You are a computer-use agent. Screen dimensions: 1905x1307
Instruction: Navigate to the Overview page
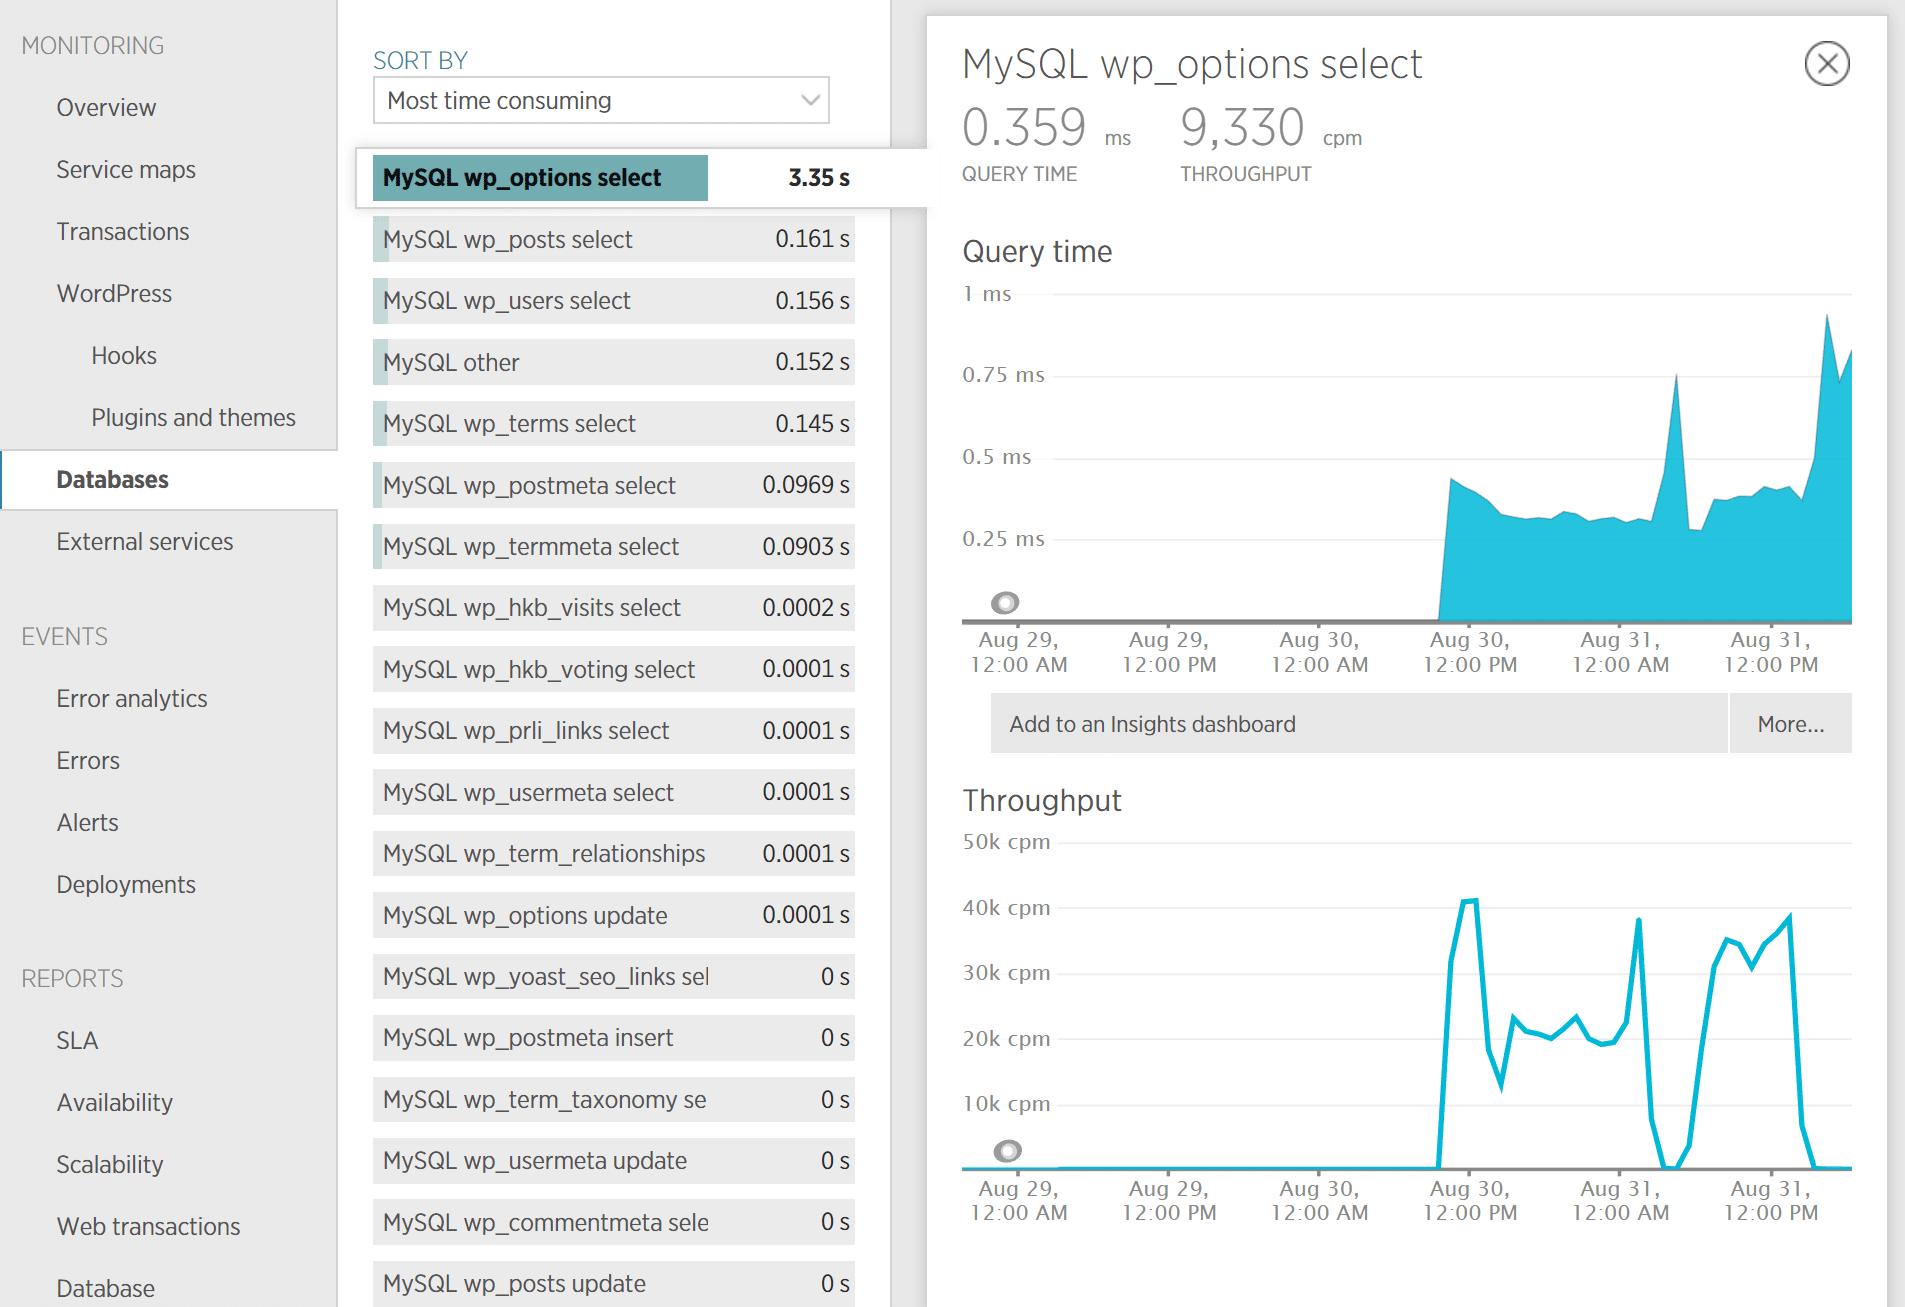pyautogui.click(x=106, y=107)
